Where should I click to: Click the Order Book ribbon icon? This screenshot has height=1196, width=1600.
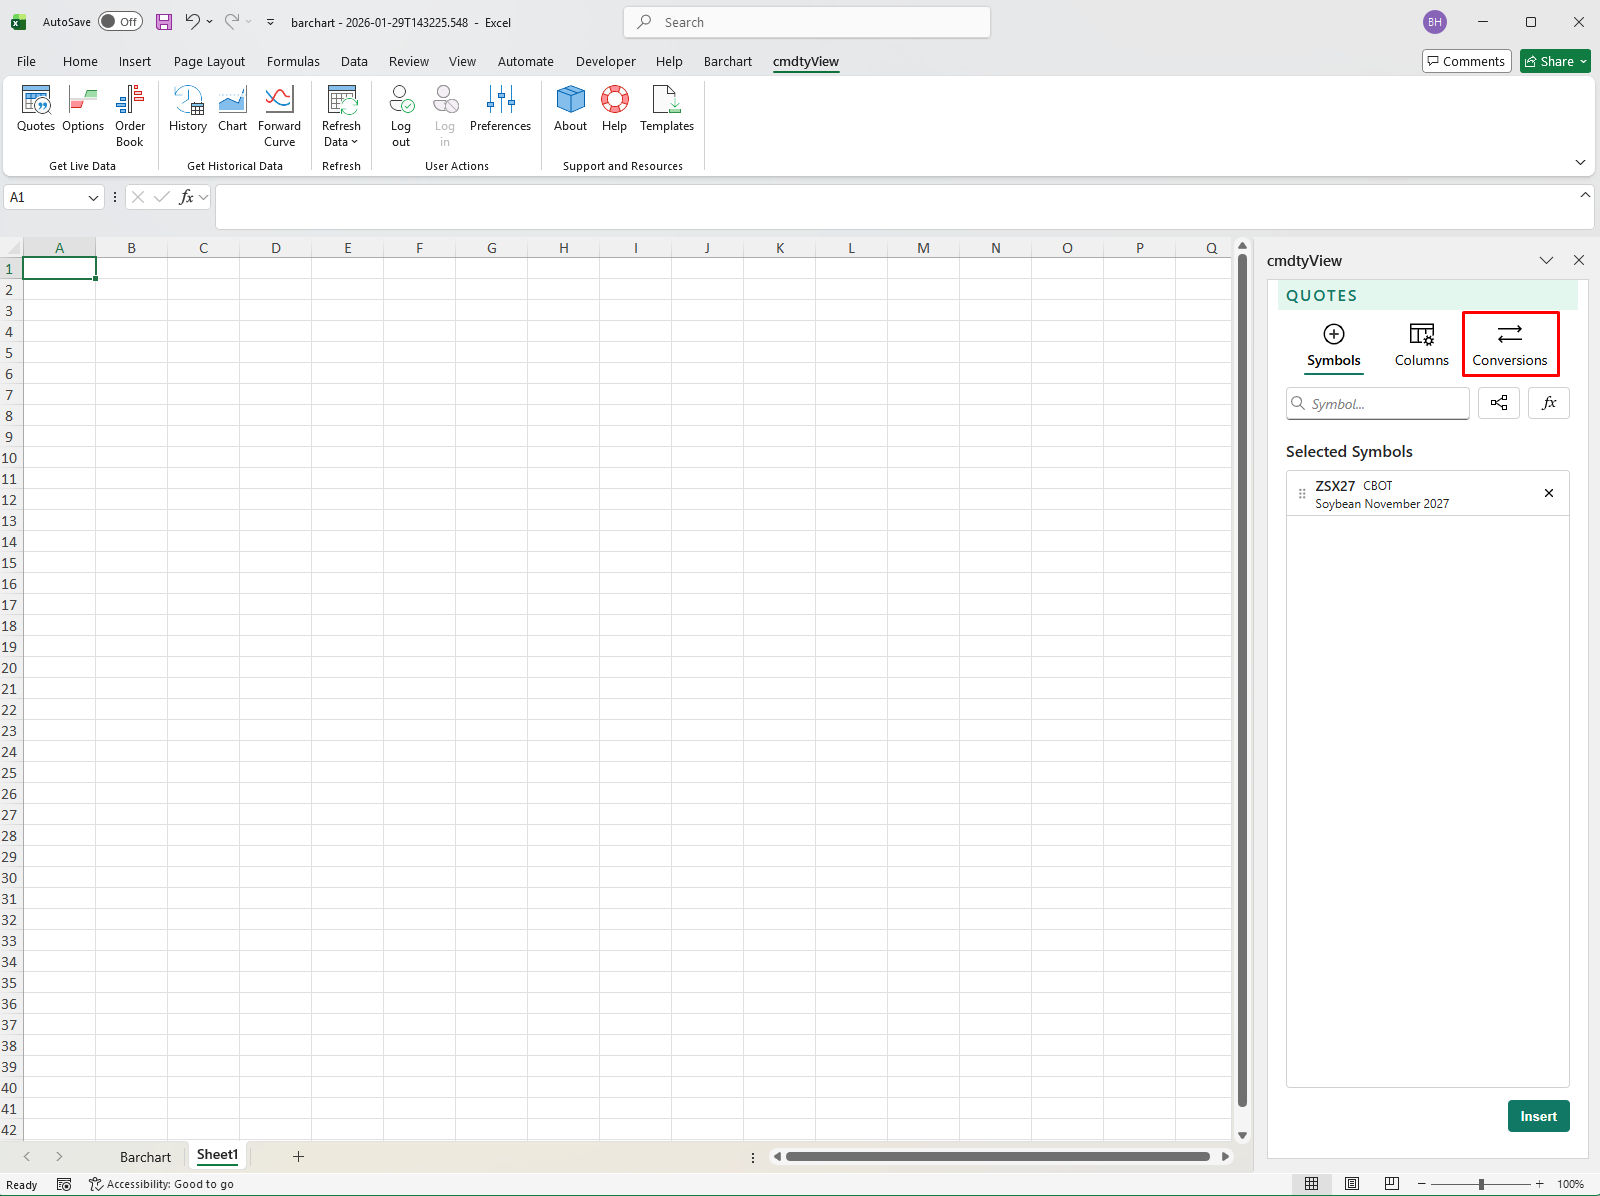[x=130, y=115]
